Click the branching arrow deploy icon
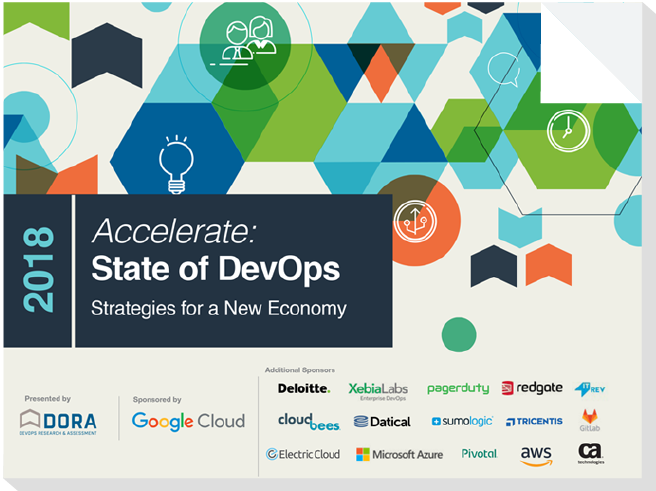656x491 pixels. 415,222
